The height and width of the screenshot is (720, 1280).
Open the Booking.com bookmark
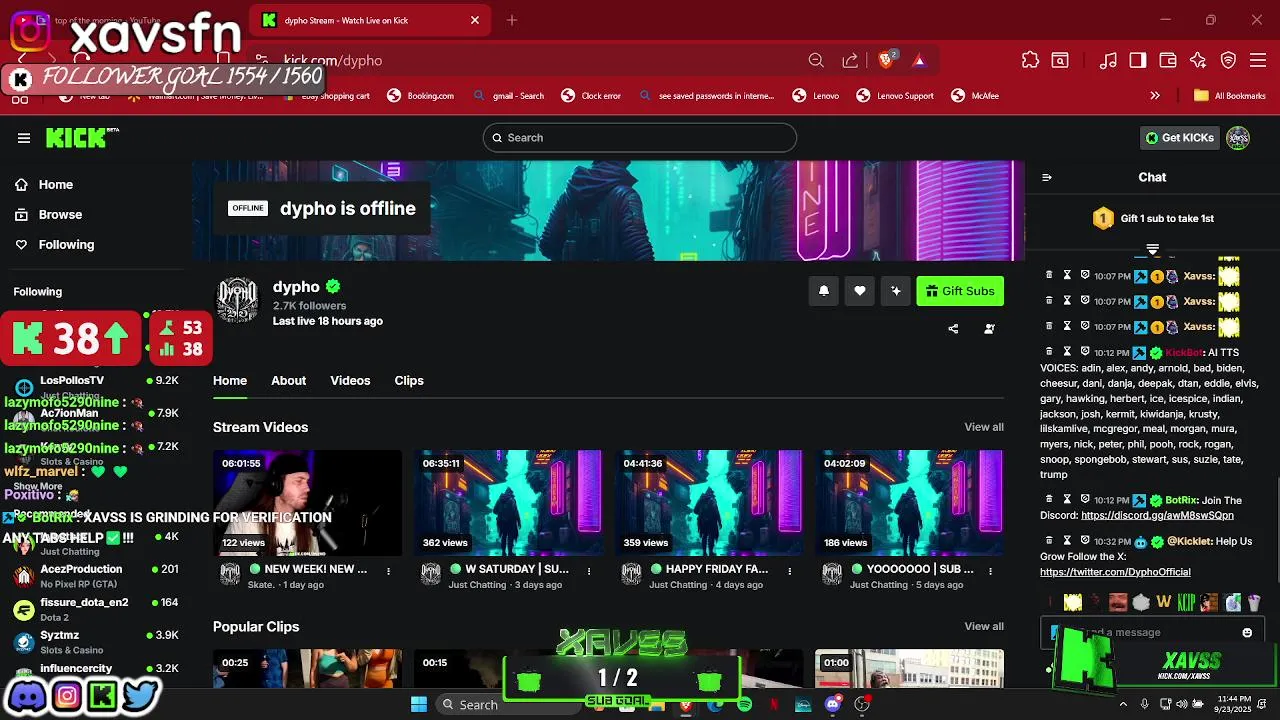[x=420, y=96]
